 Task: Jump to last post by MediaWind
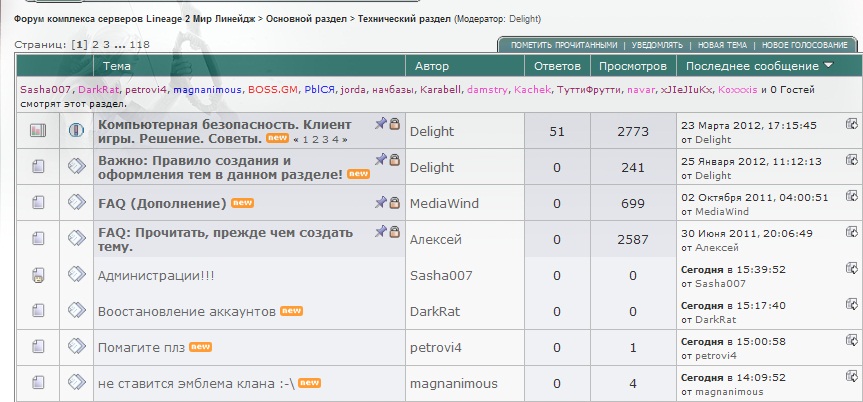(851, 197)
